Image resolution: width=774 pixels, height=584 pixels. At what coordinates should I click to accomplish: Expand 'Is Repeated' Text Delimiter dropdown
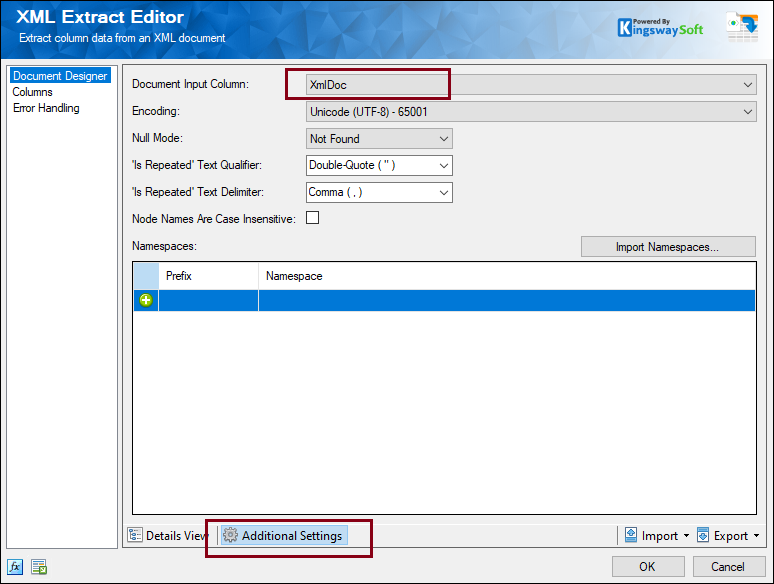point(444,192)
